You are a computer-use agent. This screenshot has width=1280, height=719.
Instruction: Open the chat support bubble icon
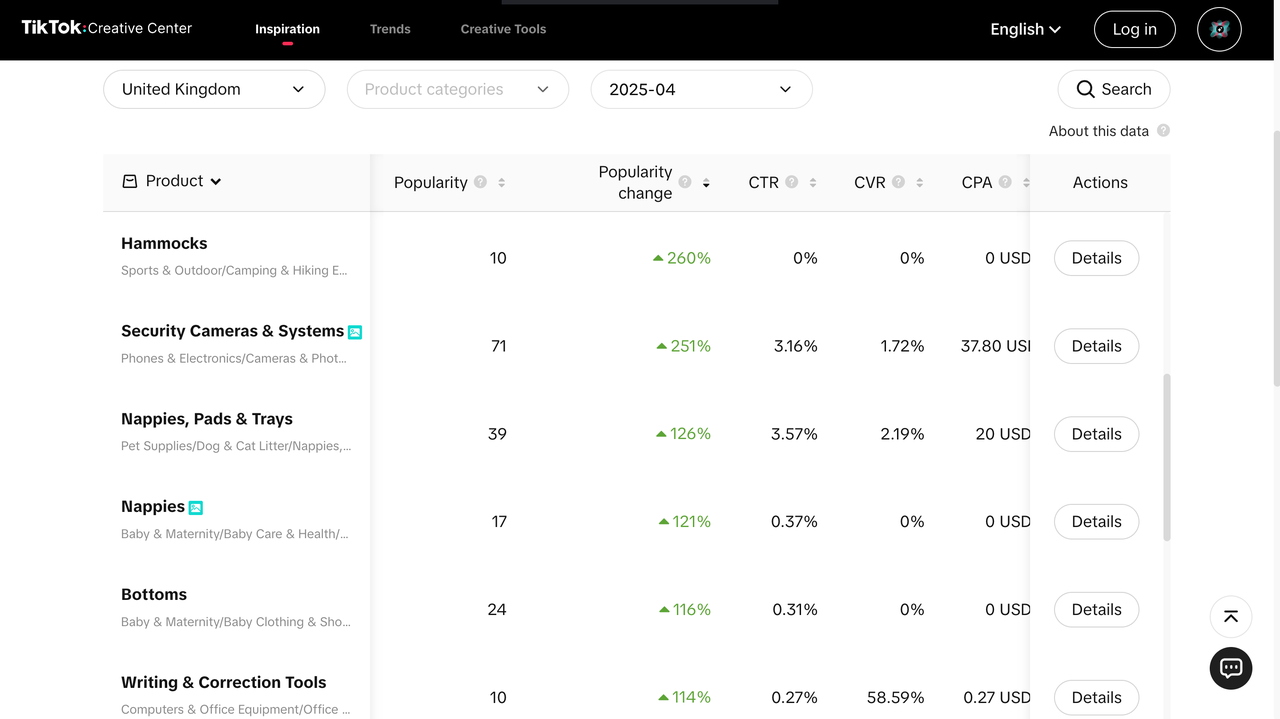point(1231,668)
